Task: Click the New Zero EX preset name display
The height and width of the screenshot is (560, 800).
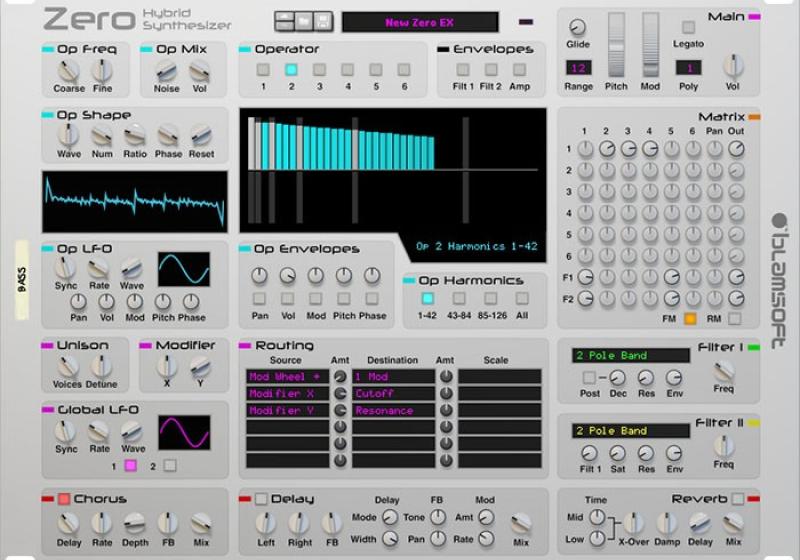Action: coord(419,22)
